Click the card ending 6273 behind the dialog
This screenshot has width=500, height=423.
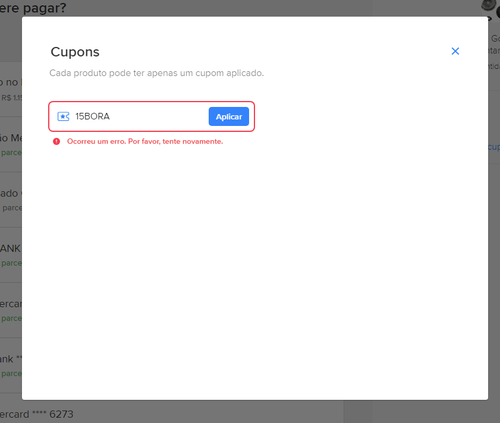point(37,414)
